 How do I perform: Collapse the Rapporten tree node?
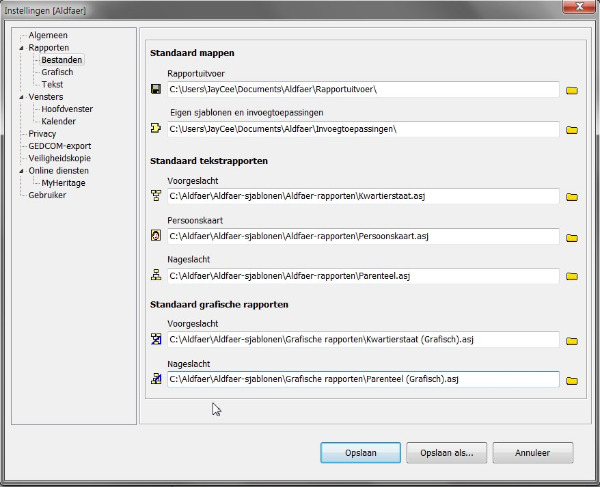click(21, 48)
